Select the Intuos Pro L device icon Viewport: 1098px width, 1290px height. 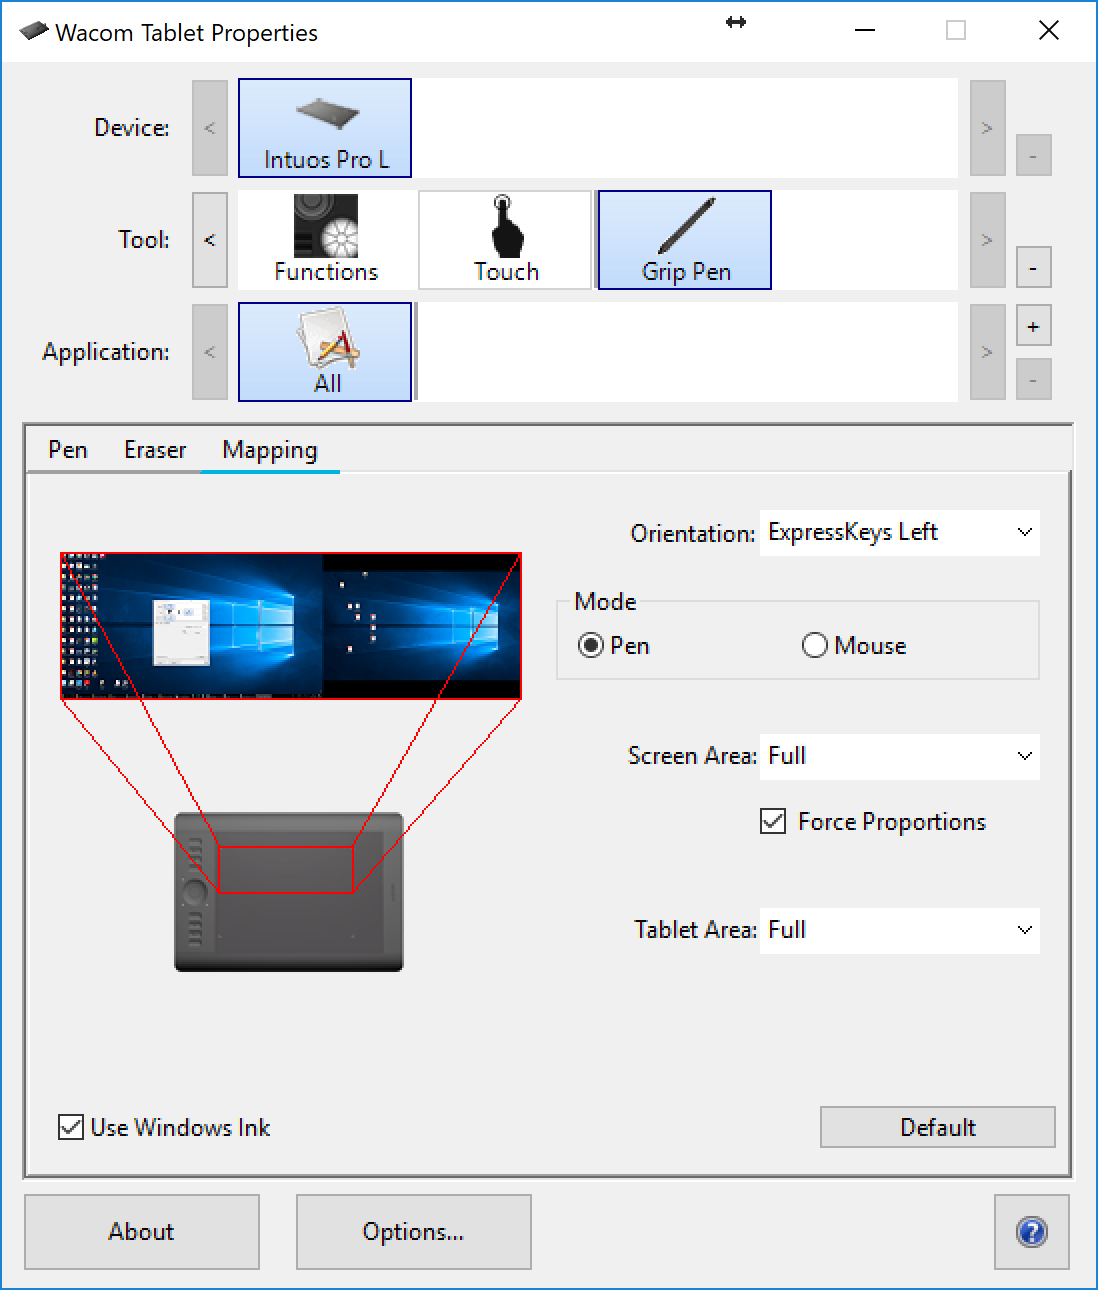325,128
